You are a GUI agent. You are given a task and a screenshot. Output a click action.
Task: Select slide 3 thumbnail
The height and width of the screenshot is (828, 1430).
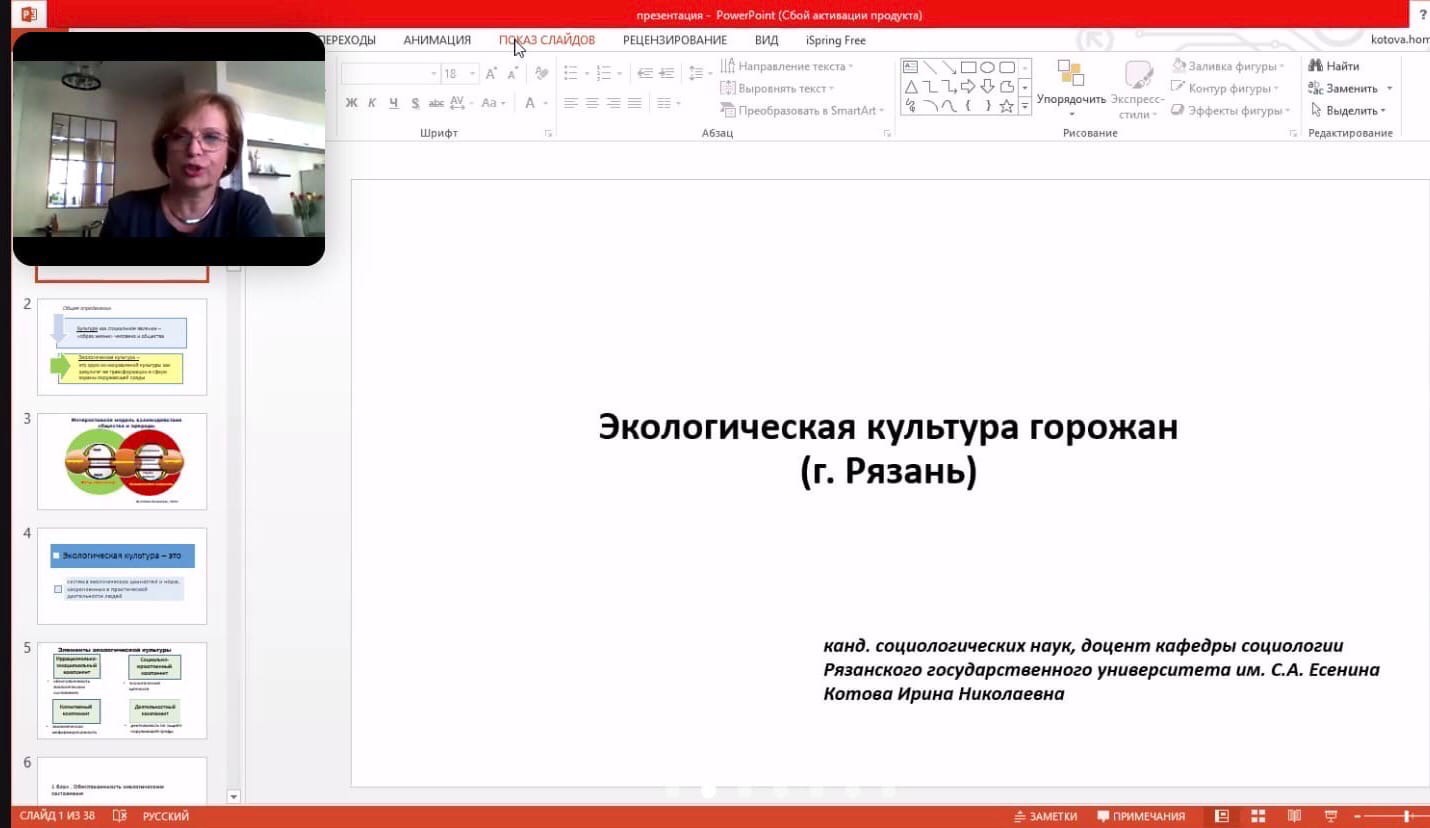tap(122, 461)
